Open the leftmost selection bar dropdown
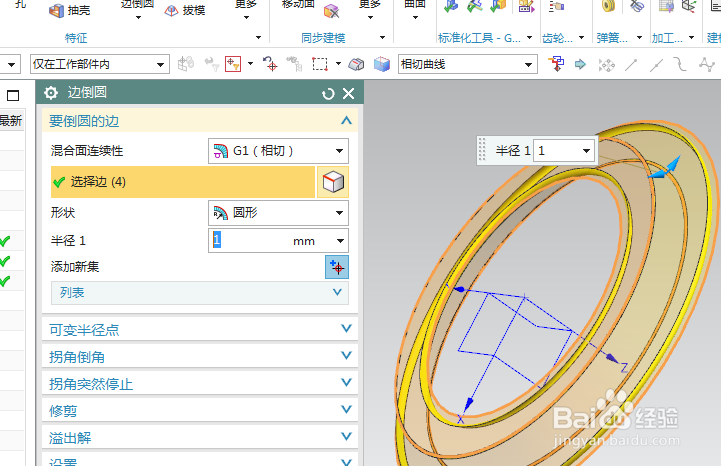This screenshot has width=721, height=466. [11, 64]
